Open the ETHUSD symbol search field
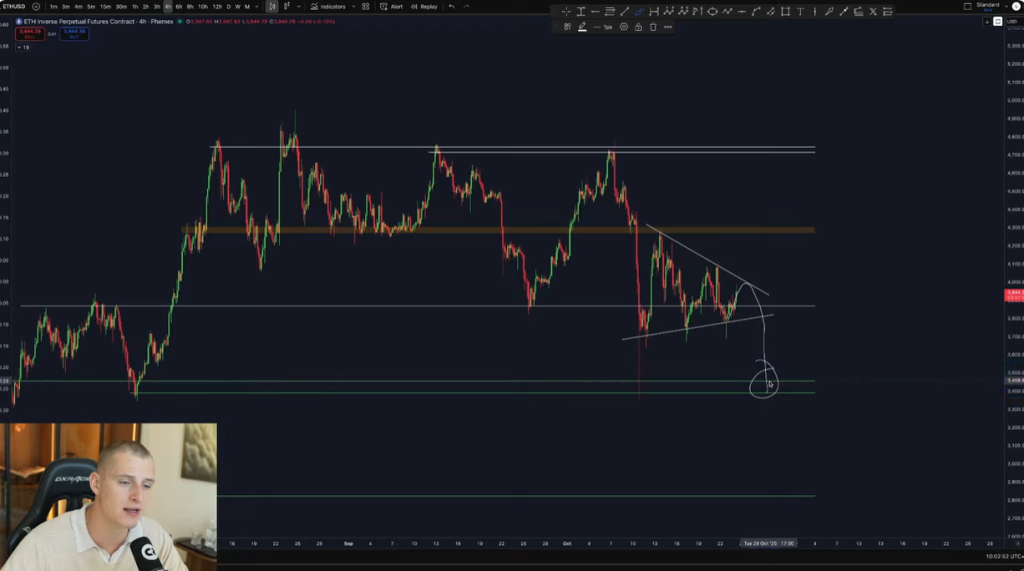Screen dimensions: 1024x571 click(x=14, y=6)
